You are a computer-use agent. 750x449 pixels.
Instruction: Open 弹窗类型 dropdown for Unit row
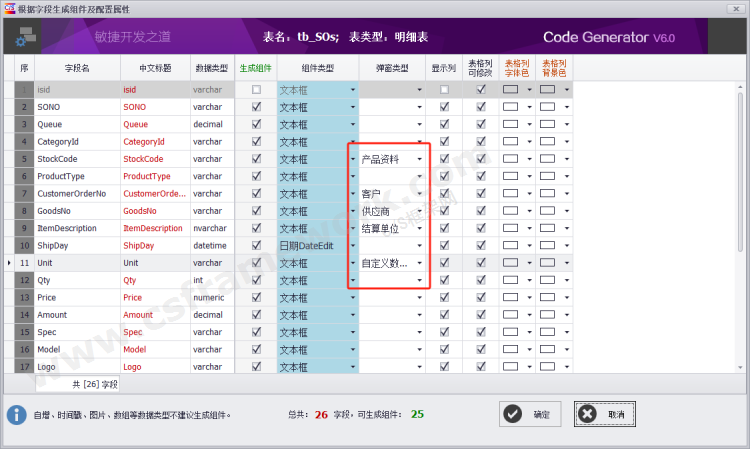point(419,263)
